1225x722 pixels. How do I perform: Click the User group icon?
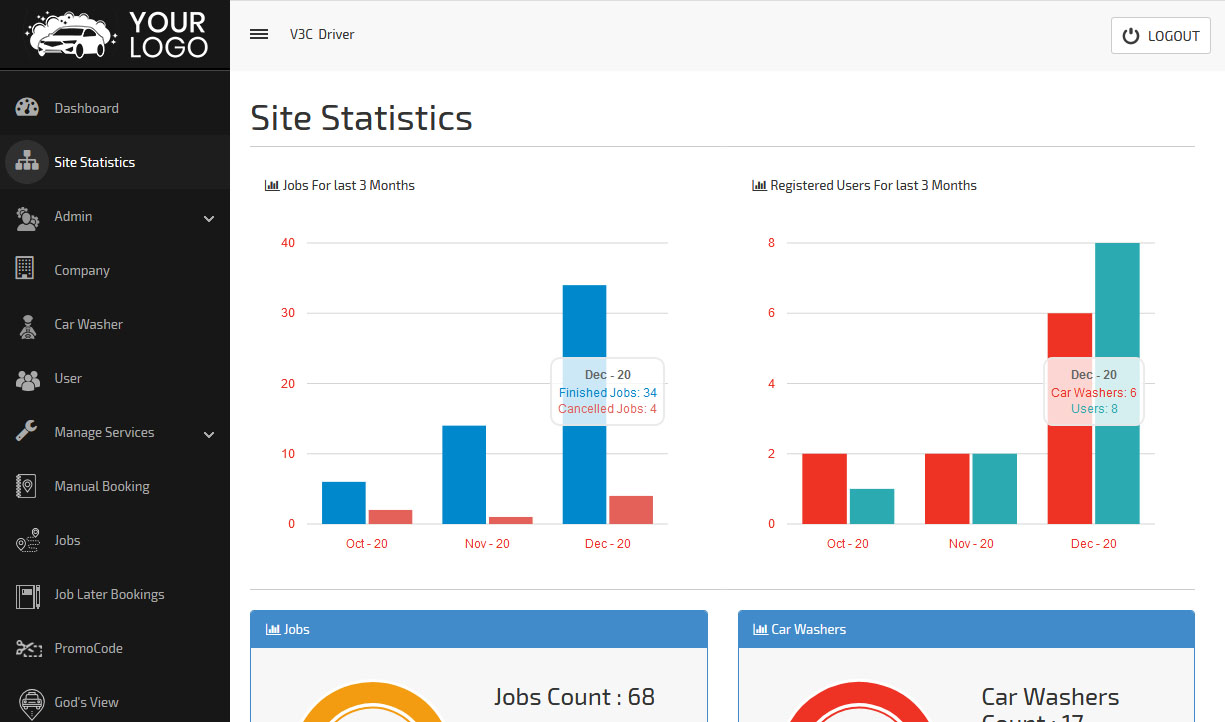coord(27,379)
